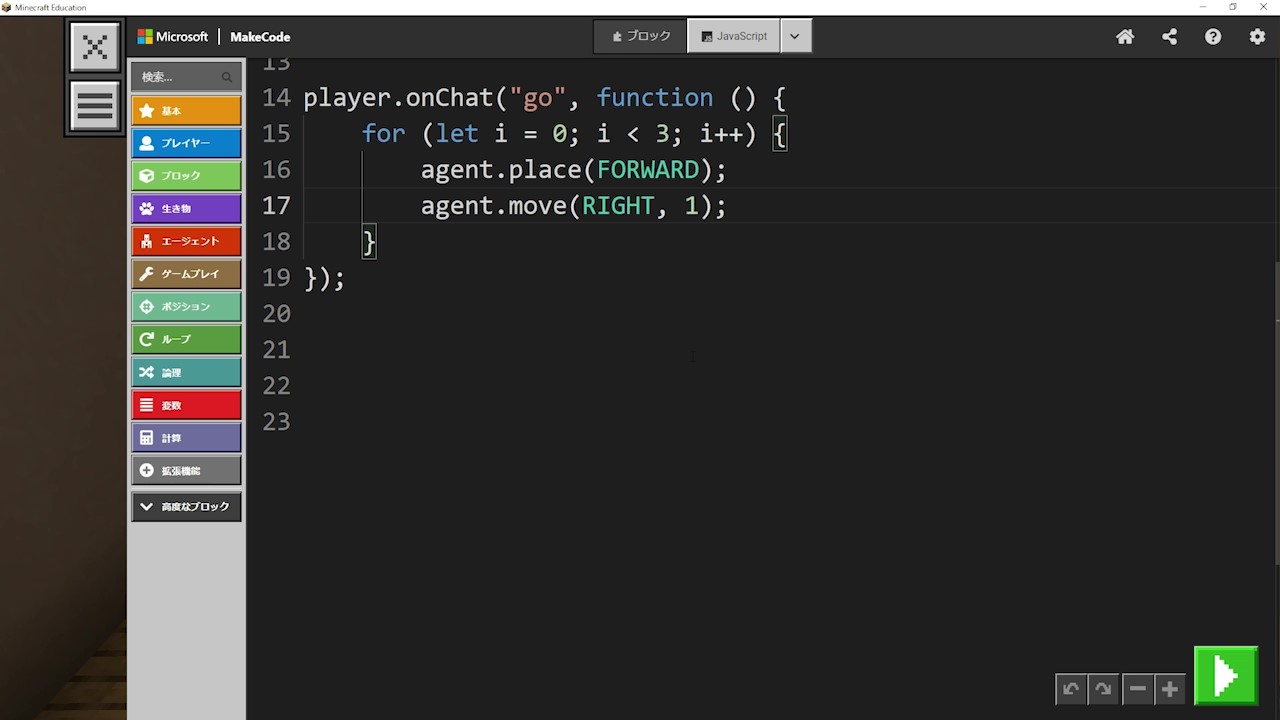Open the ループ block category
The height and width of the screenshot is (720, 1280).
click(186, 339)
